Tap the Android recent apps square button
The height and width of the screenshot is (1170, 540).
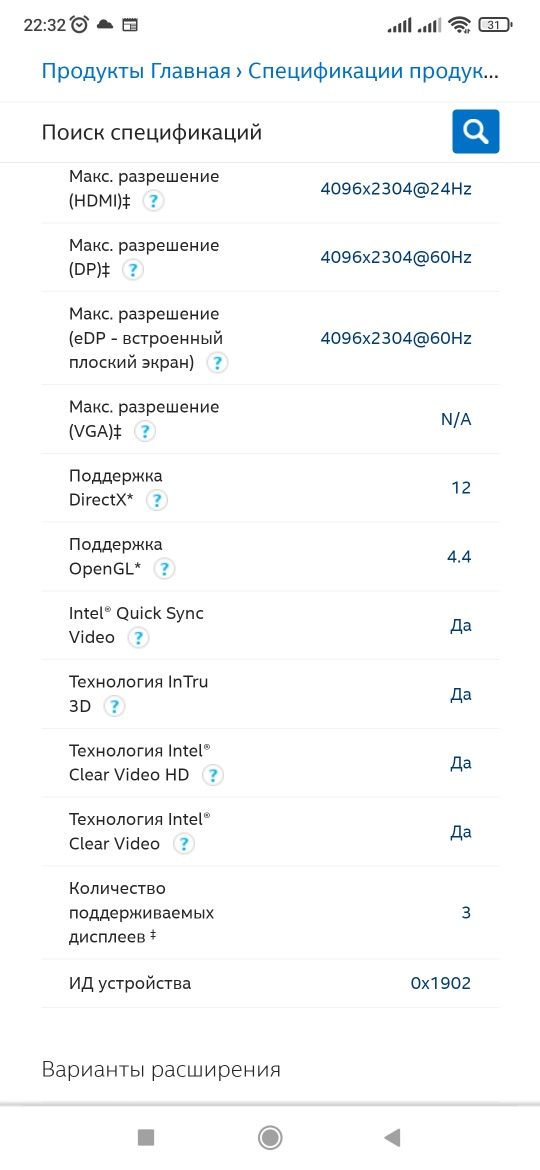[x=146, y=1137]
